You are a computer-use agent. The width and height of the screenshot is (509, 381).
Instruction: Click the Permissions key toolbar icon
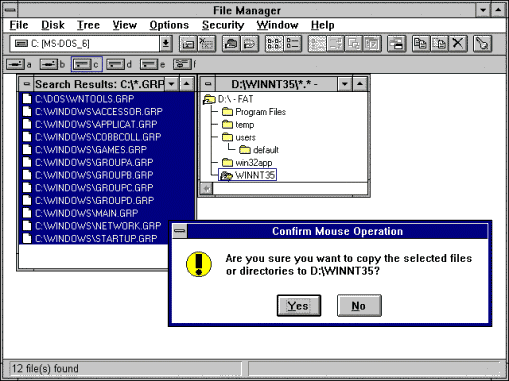(482, 44)
